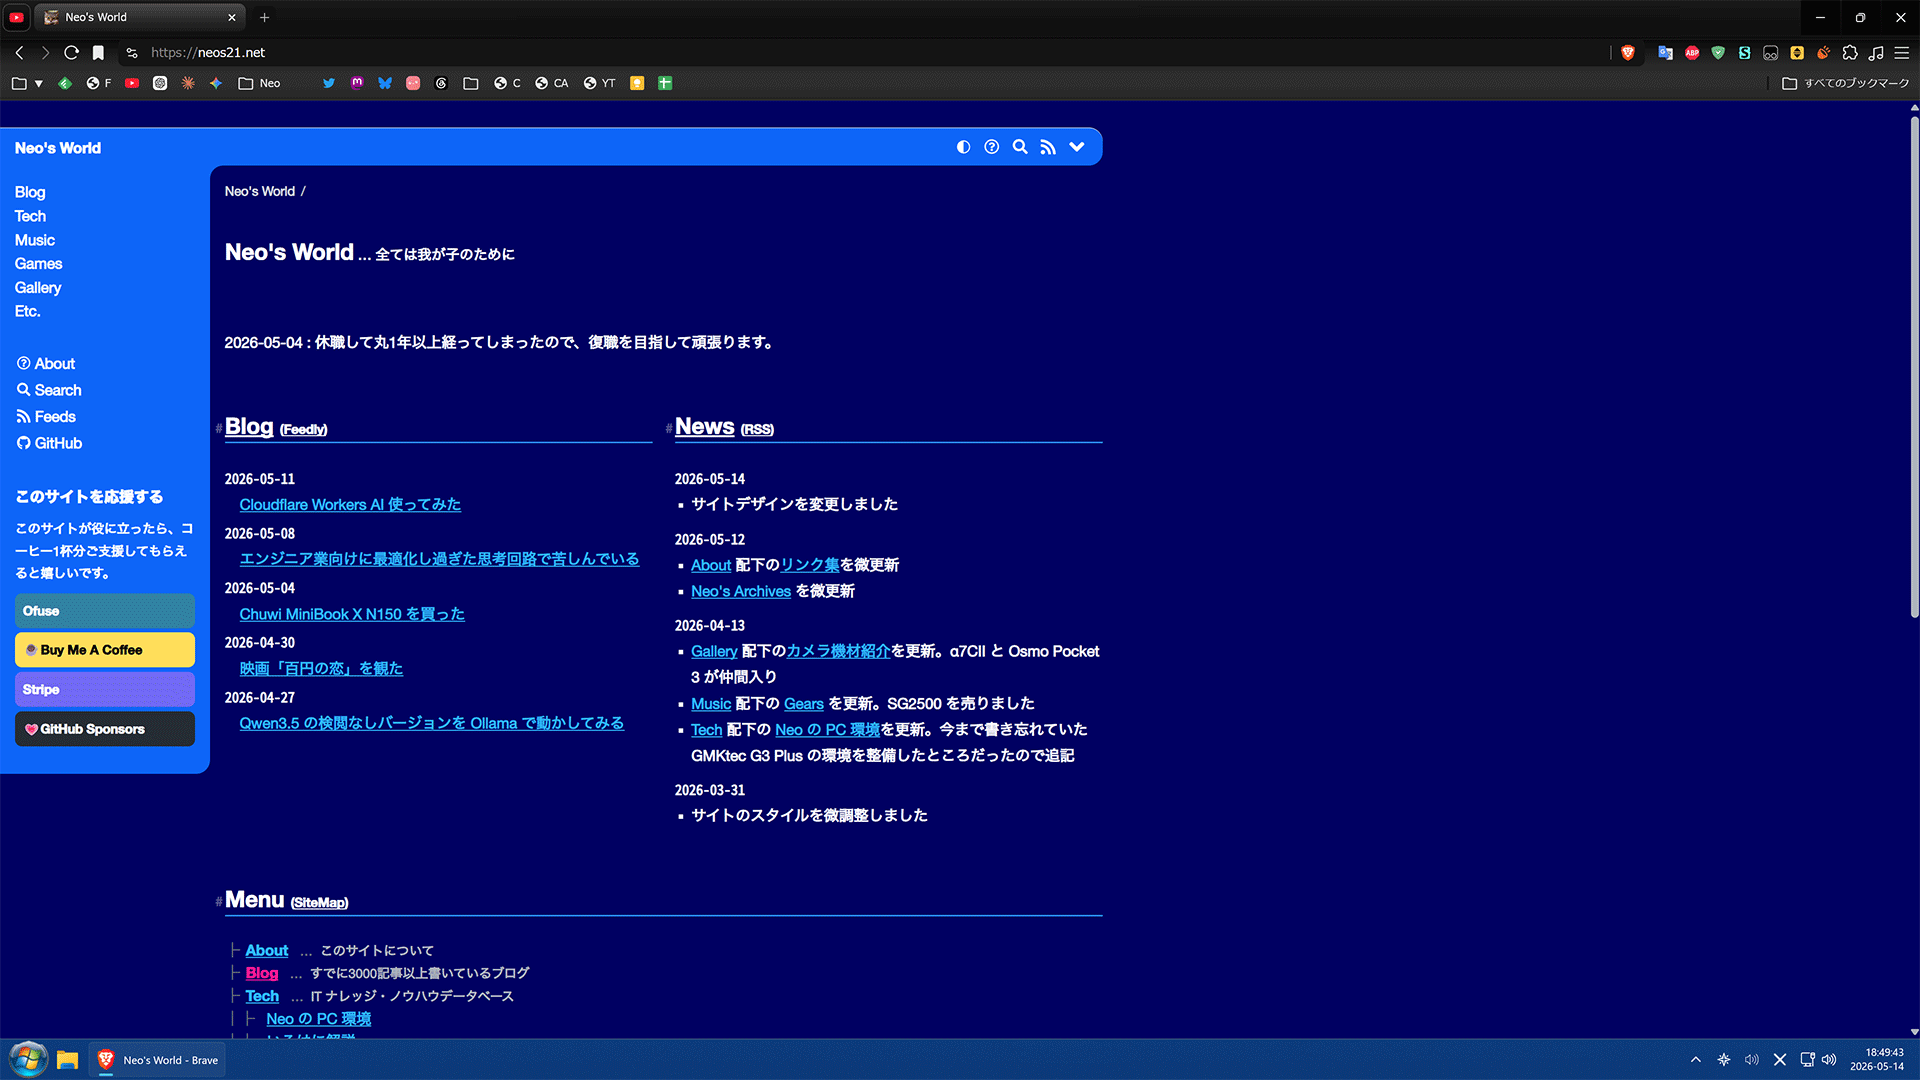
Task: Open the Windows Start orb
Action: pyautogui.click(x=28, y=1060)
